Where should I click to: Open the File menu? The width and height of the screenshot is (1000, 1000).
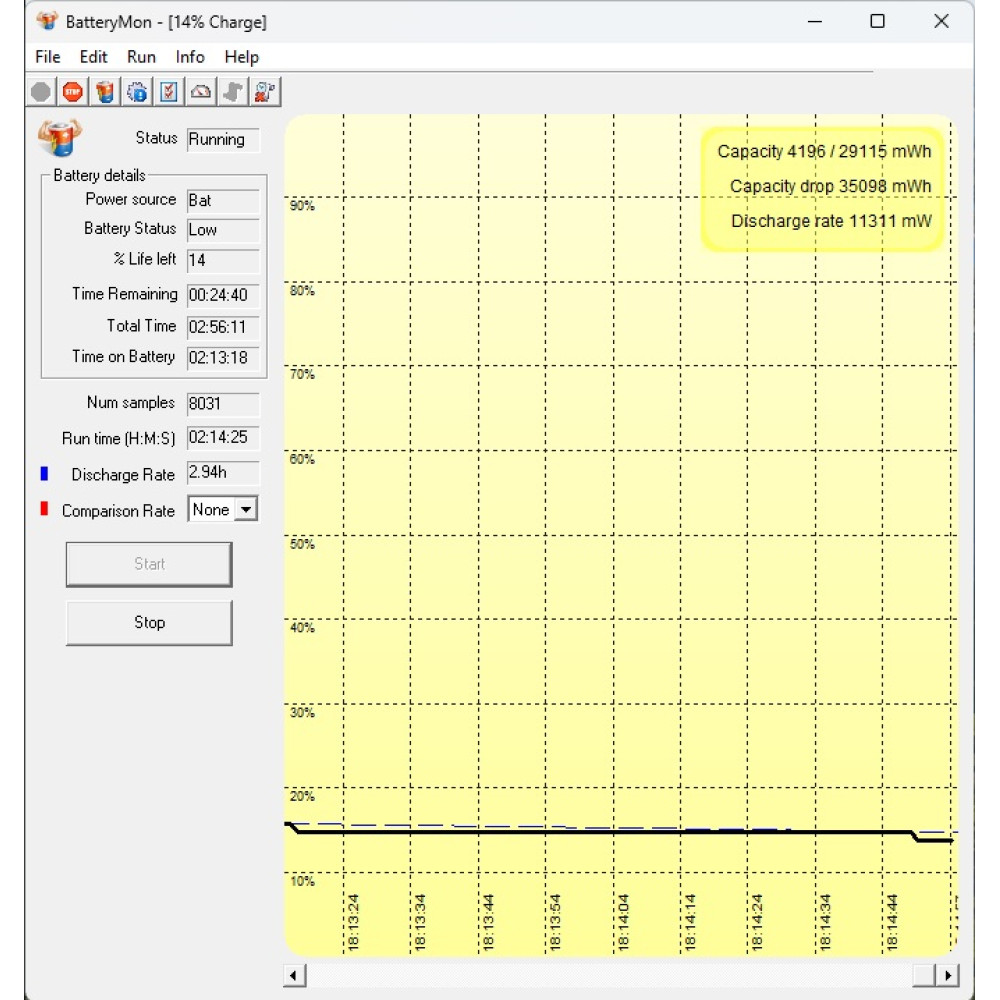coord(47,57)
